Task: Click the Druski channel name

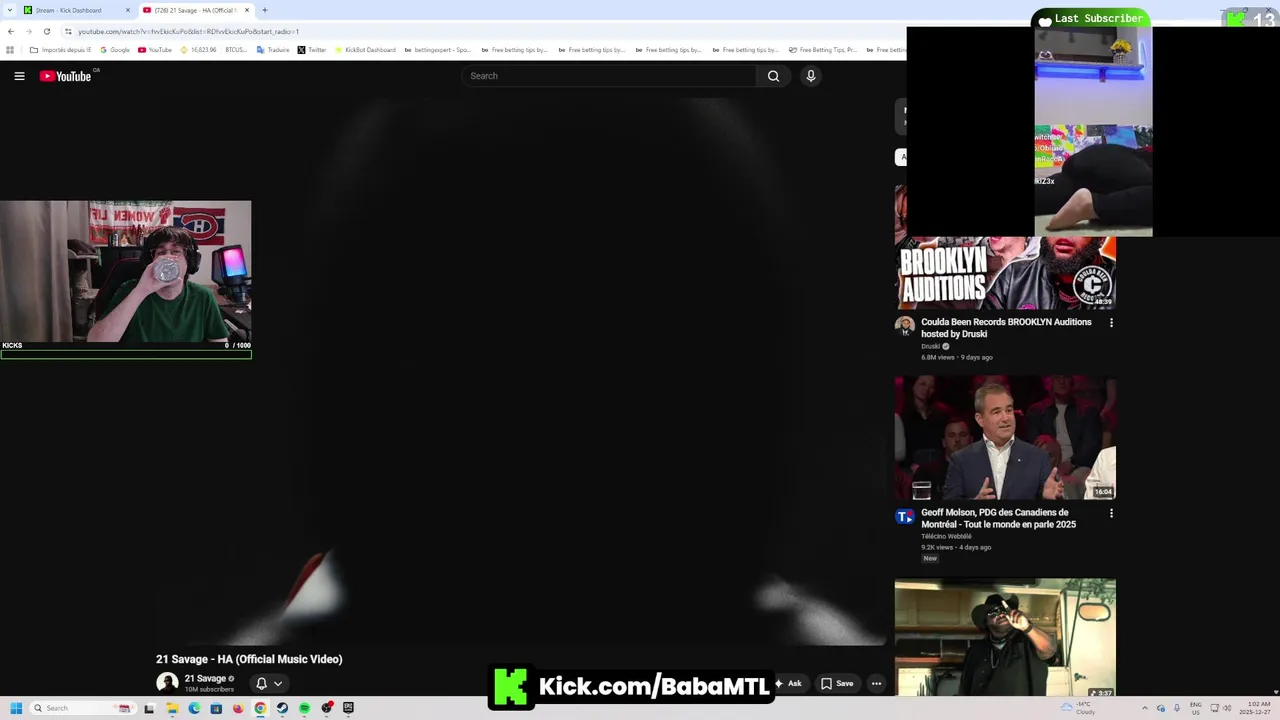Action: pyautogui.click(x=931, y=346)
